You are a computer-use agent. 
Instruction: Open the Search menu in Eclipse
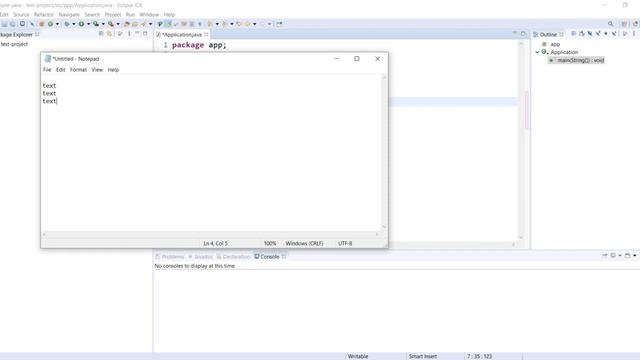(x=92, y=15)
